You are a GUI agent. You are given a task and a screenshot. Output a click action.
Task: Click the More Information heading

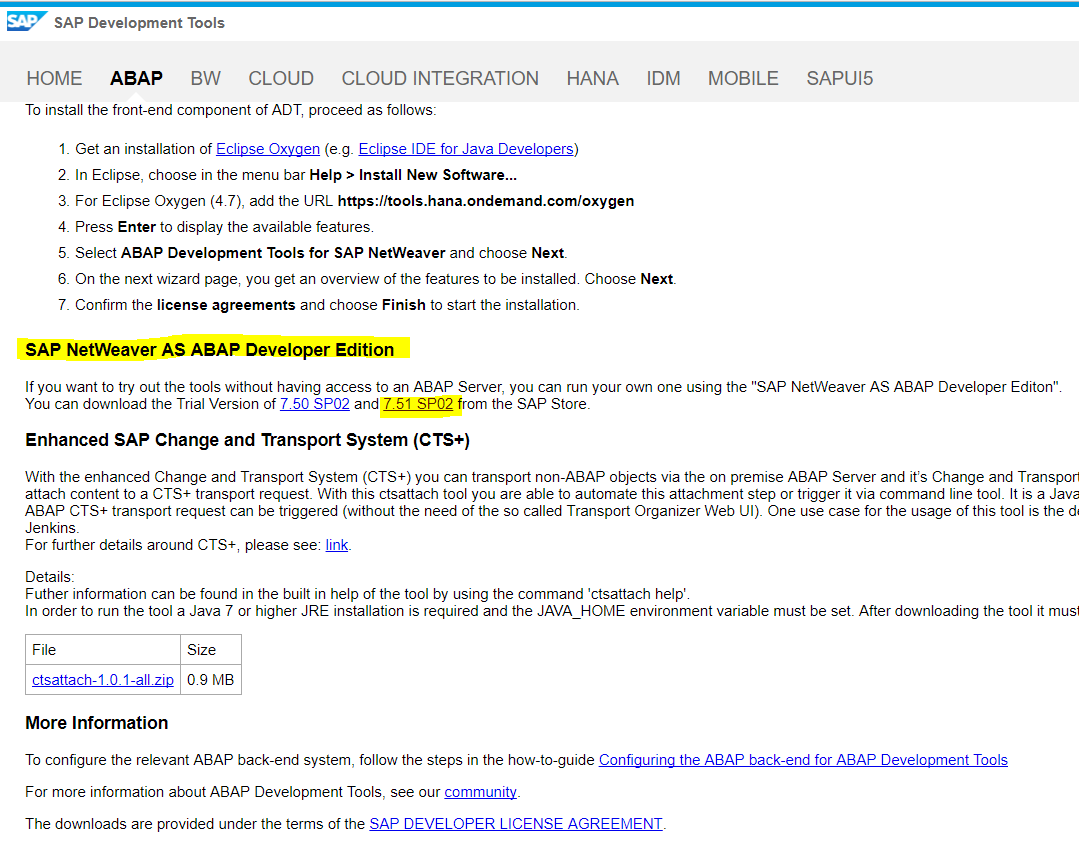click(x=97, y=723)
